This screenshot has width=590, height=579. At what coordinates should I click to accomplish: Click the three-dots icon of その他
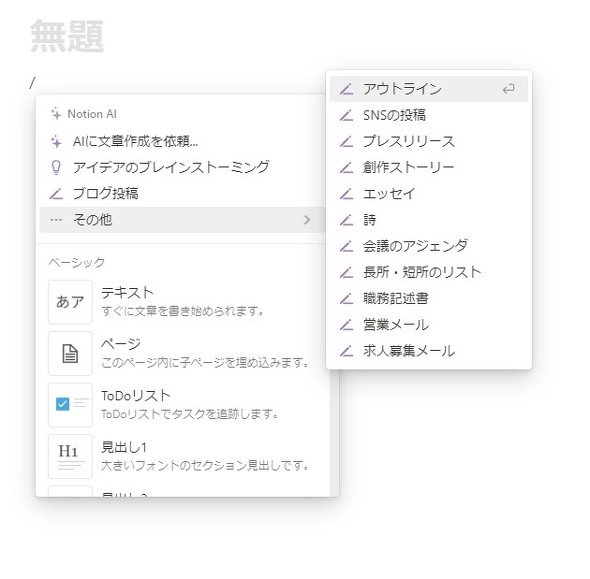[56, 220]
